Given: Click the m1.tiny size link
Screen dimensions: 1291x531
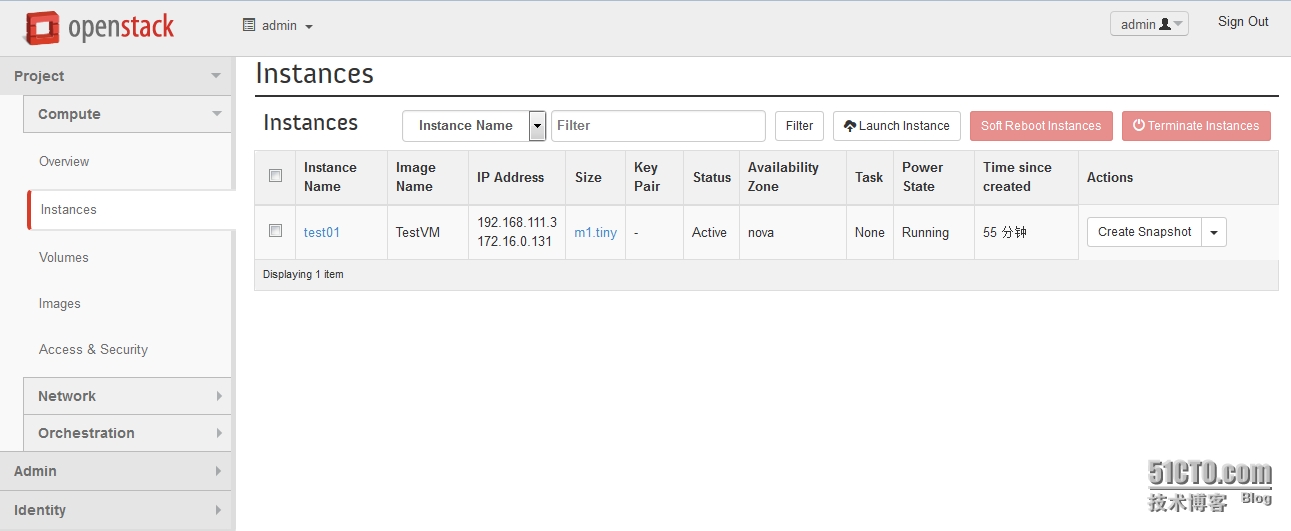Looking at the screenshot, I should point(596,232).
